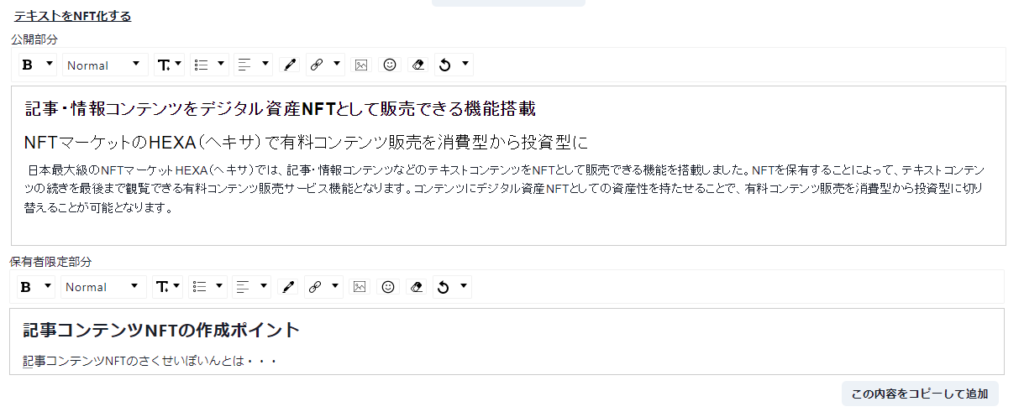
Task: Open the text alignment menu in the 公開部分 toolbar
Action: [253, 65]
